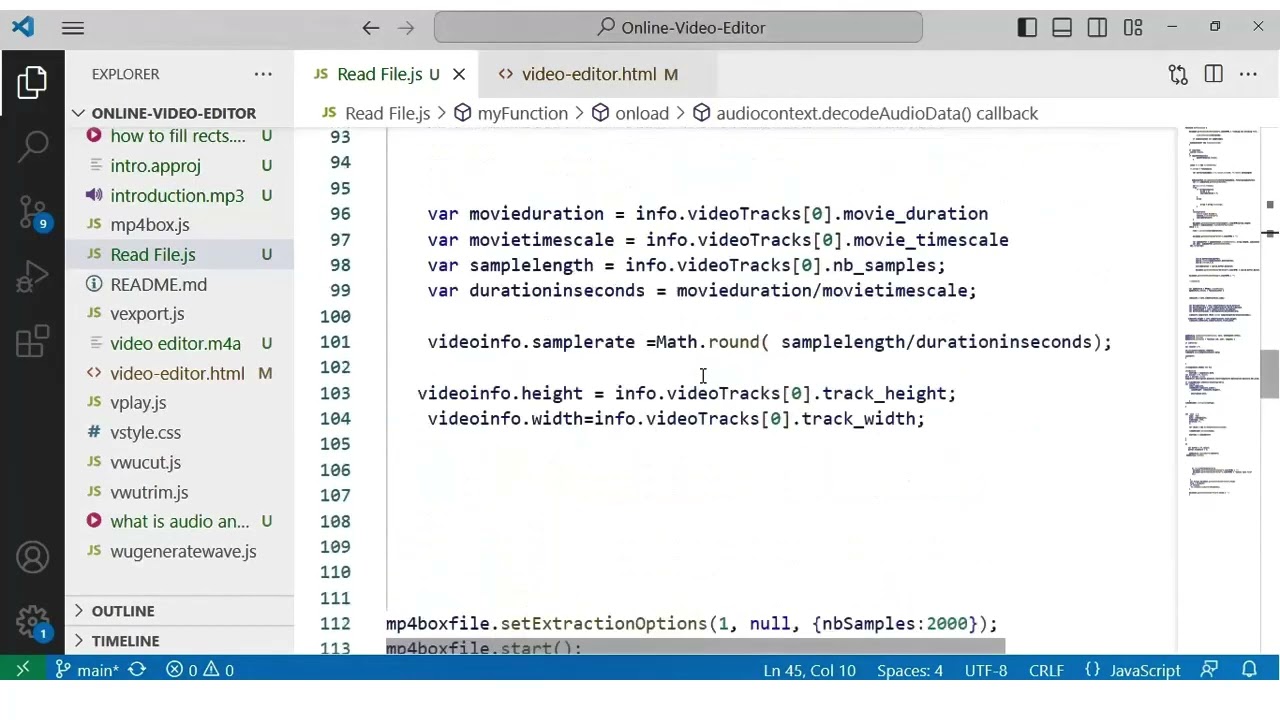1280x720 pixels.
Task: Open Customize Layout icon
Action: [1132, 28]
